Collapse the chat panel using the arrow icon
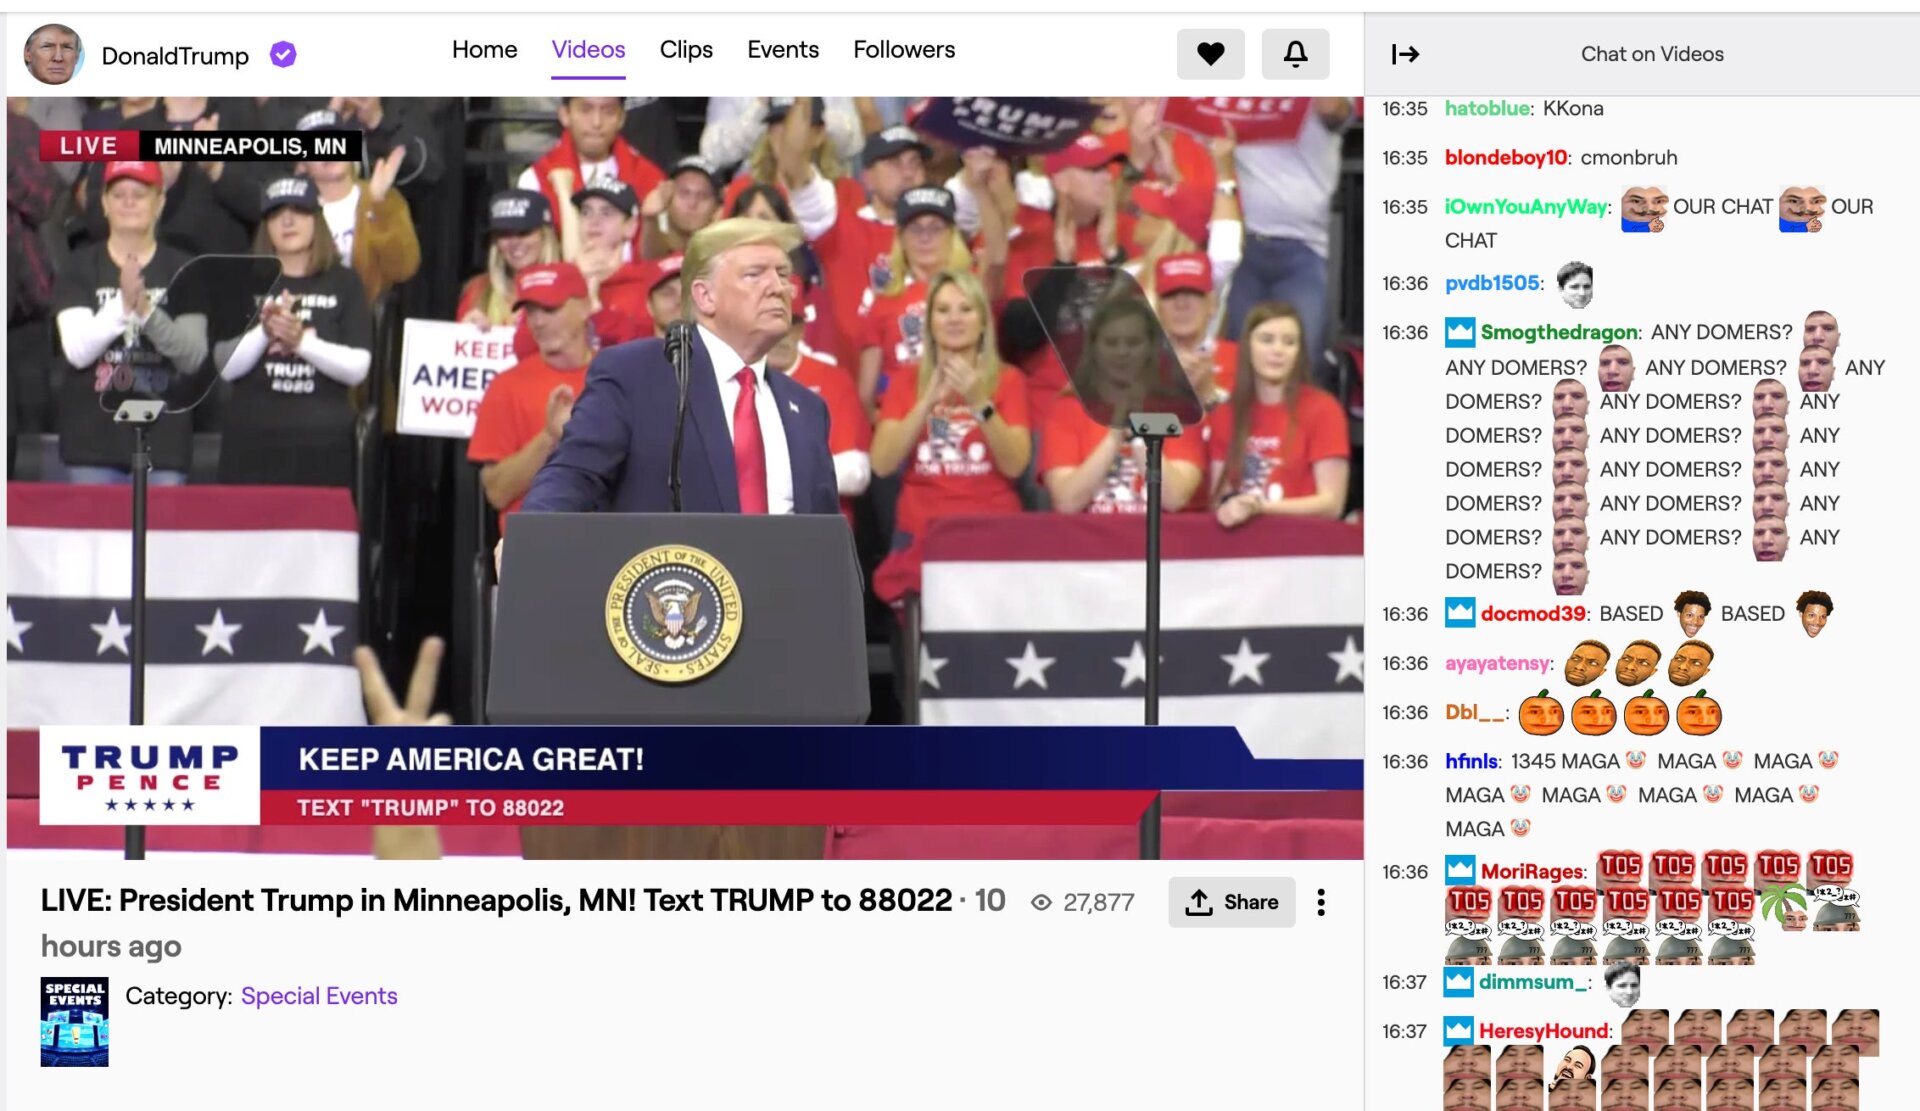Screen dimensions: 1920x1111 point(1406,54)
